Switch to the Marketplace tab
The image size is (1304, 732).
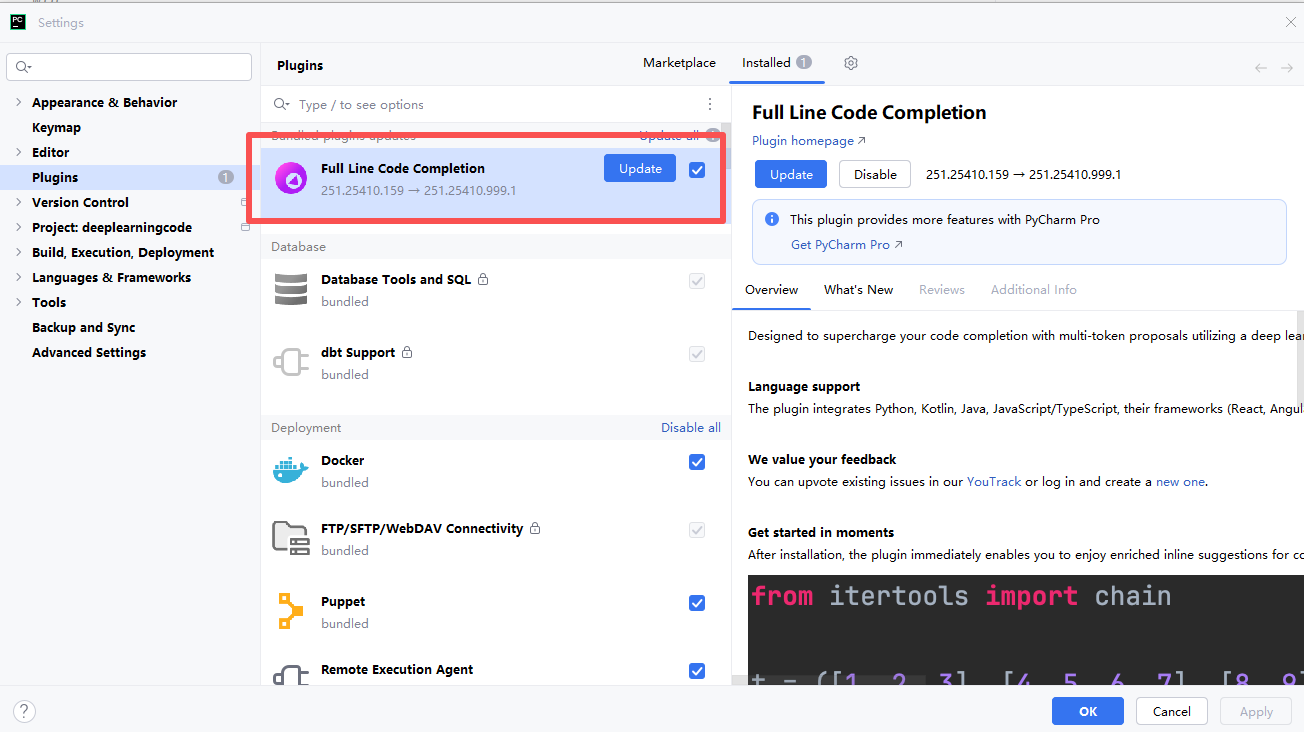tap(679, 62)
